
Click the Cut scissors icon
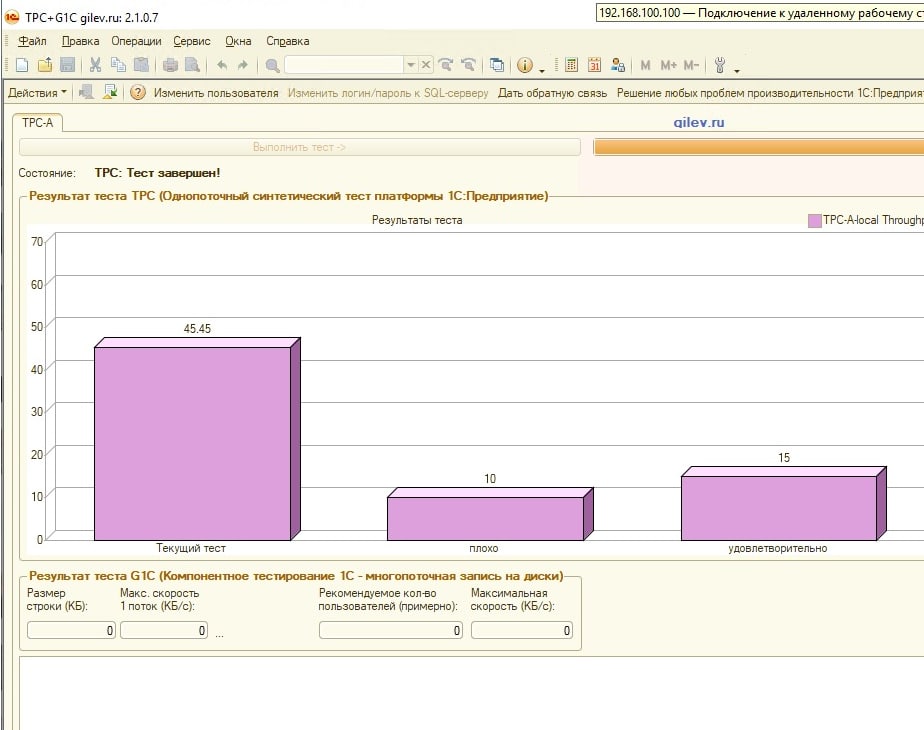point(95,65)
